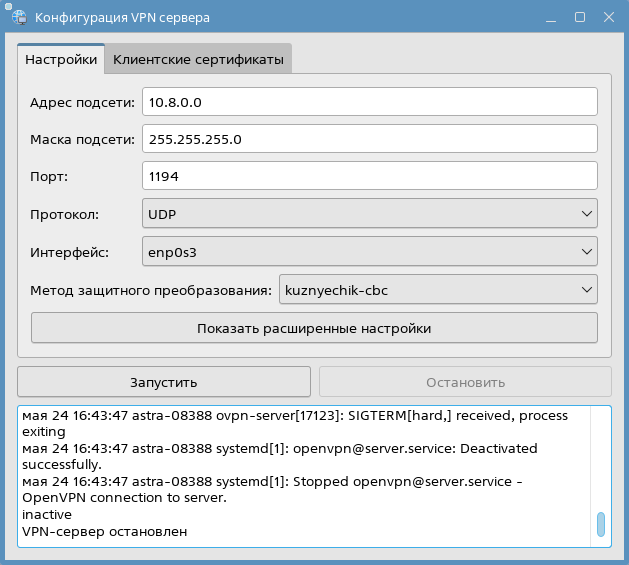Click the Адрес подсети field with 10.8.0.0
This screenshot has width=629, height=565.
click(x=369, y=102)
